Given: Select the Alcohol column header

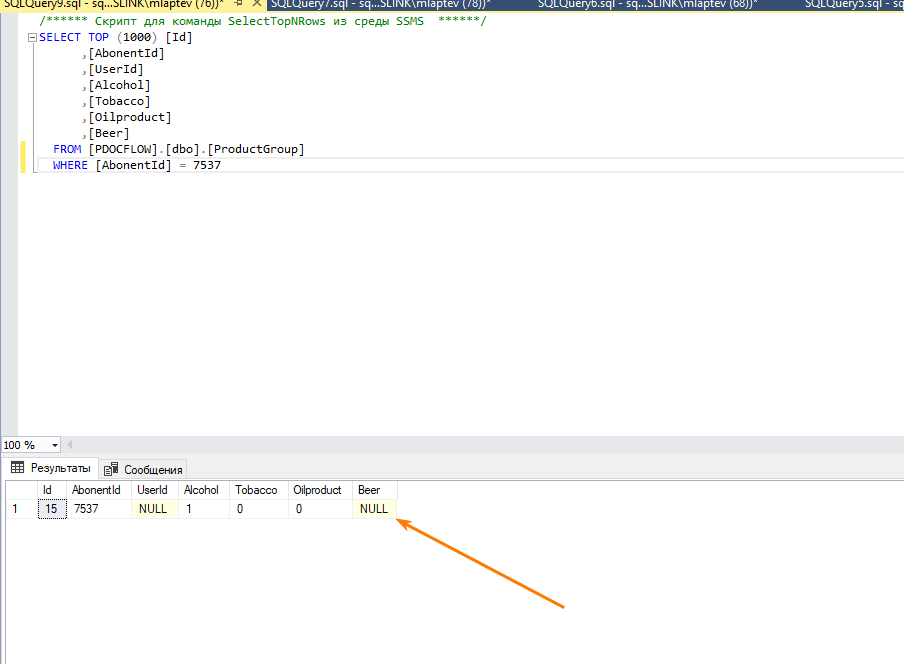Looking at the screenshot, I should click(204, 490).
